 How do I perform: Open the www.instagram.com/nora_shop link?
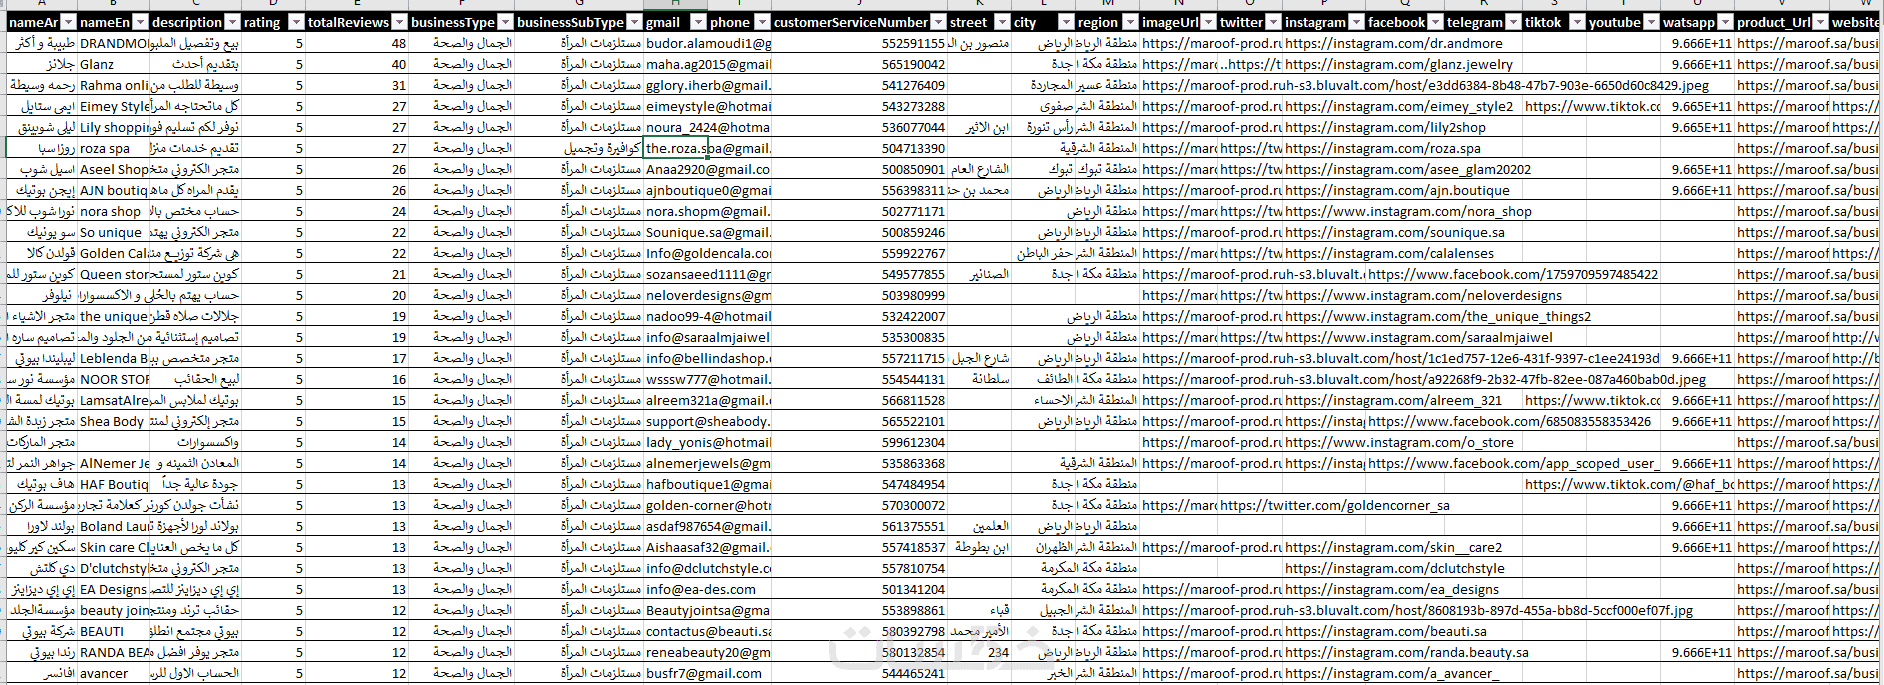1408,211
